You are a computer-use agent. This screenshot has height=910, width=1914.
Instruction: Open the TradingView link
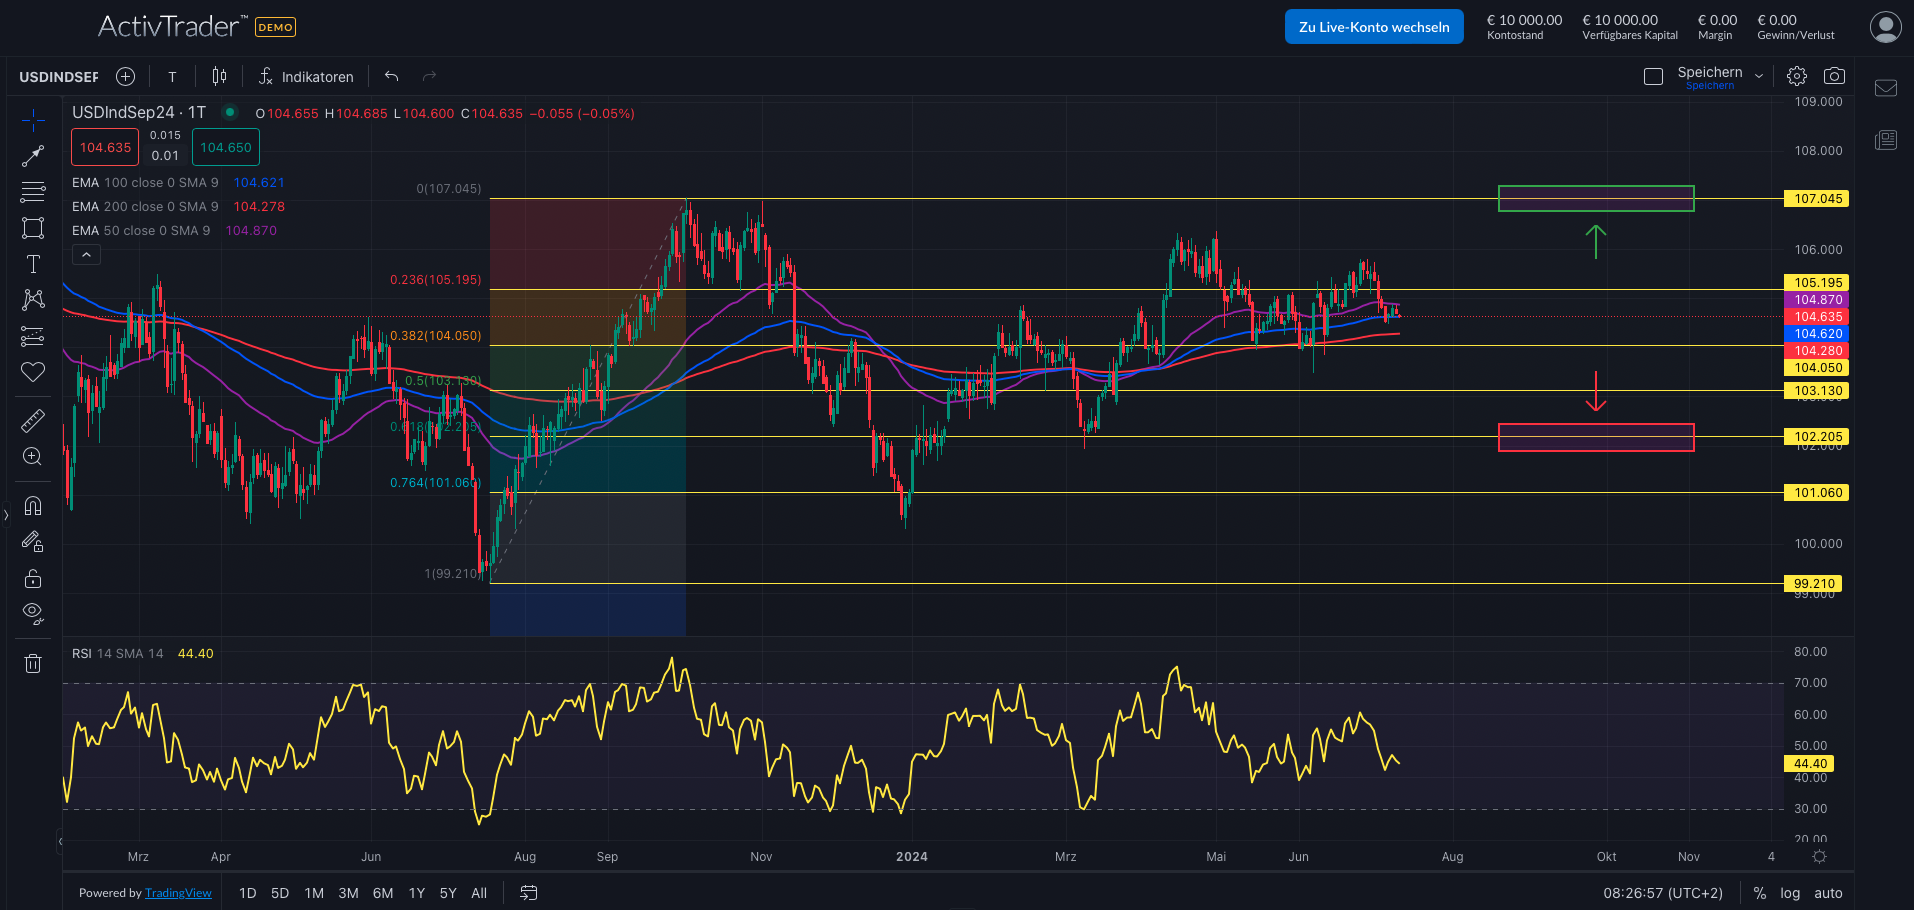point(178,892)
